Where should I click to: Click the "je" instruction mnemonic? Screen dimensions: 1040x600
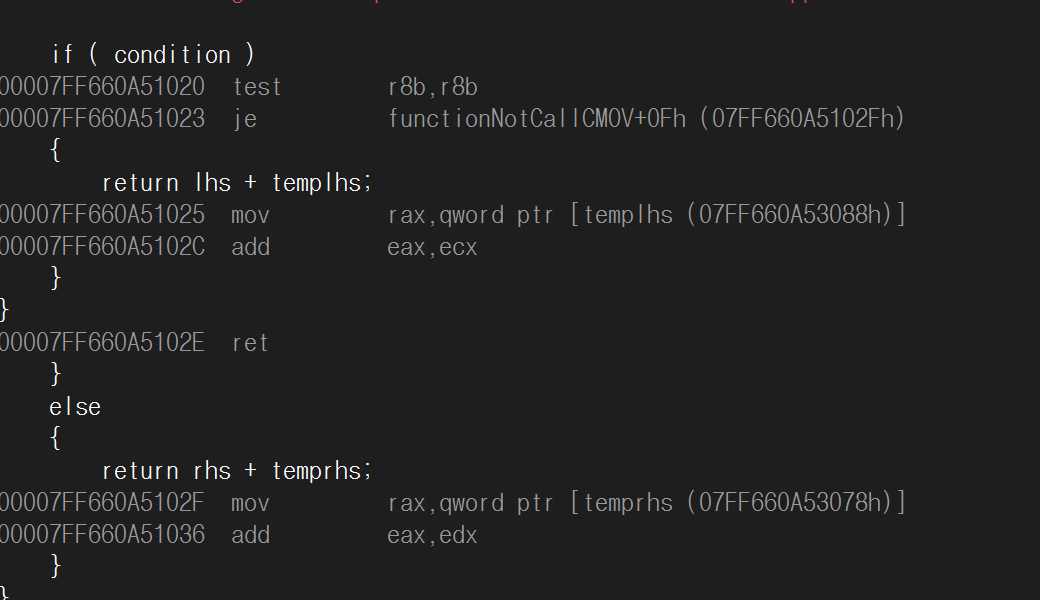[x=244, y=119]
